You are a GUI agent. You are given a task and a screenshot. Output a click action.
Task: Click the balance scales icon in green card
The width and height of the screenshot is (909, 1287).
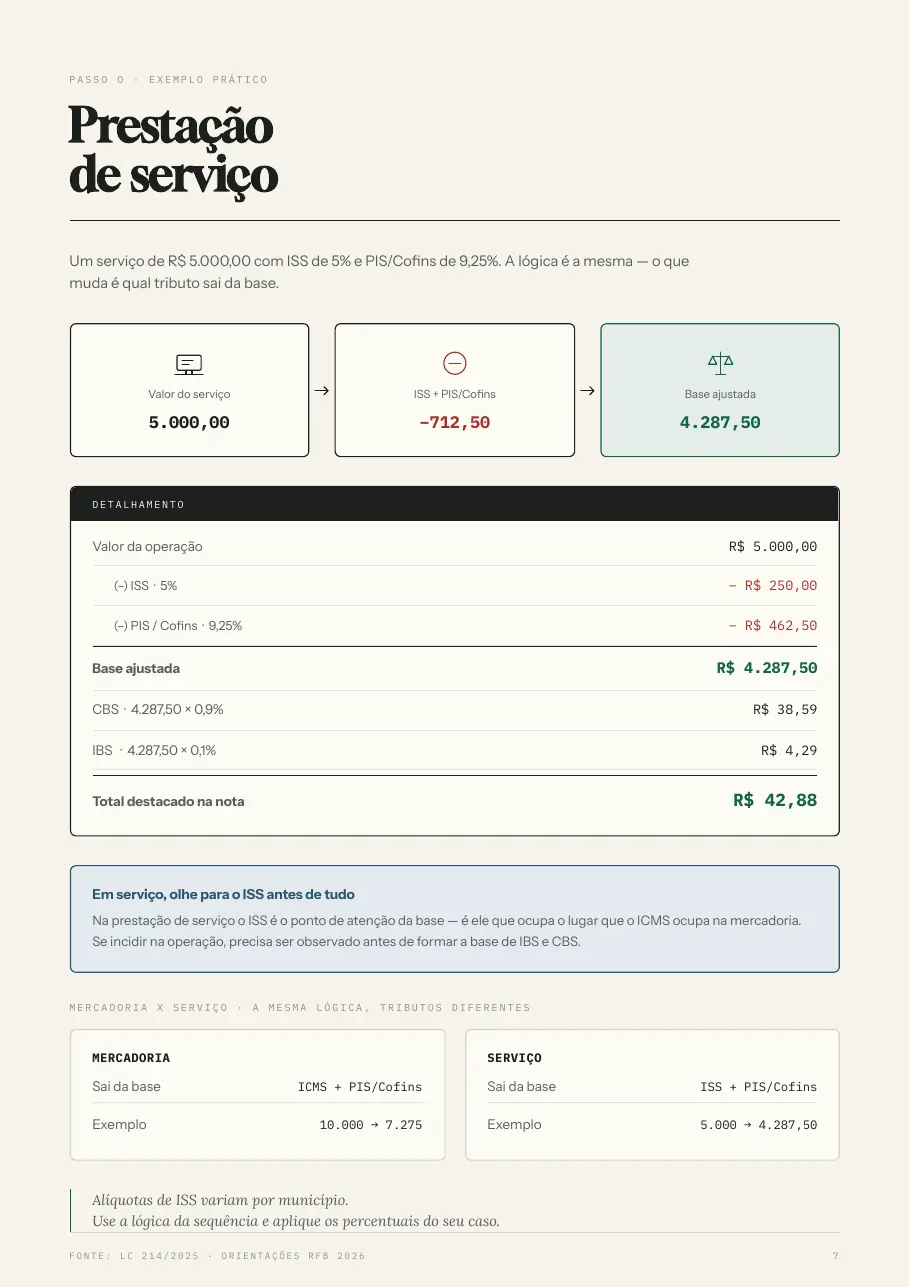[720, 363]
